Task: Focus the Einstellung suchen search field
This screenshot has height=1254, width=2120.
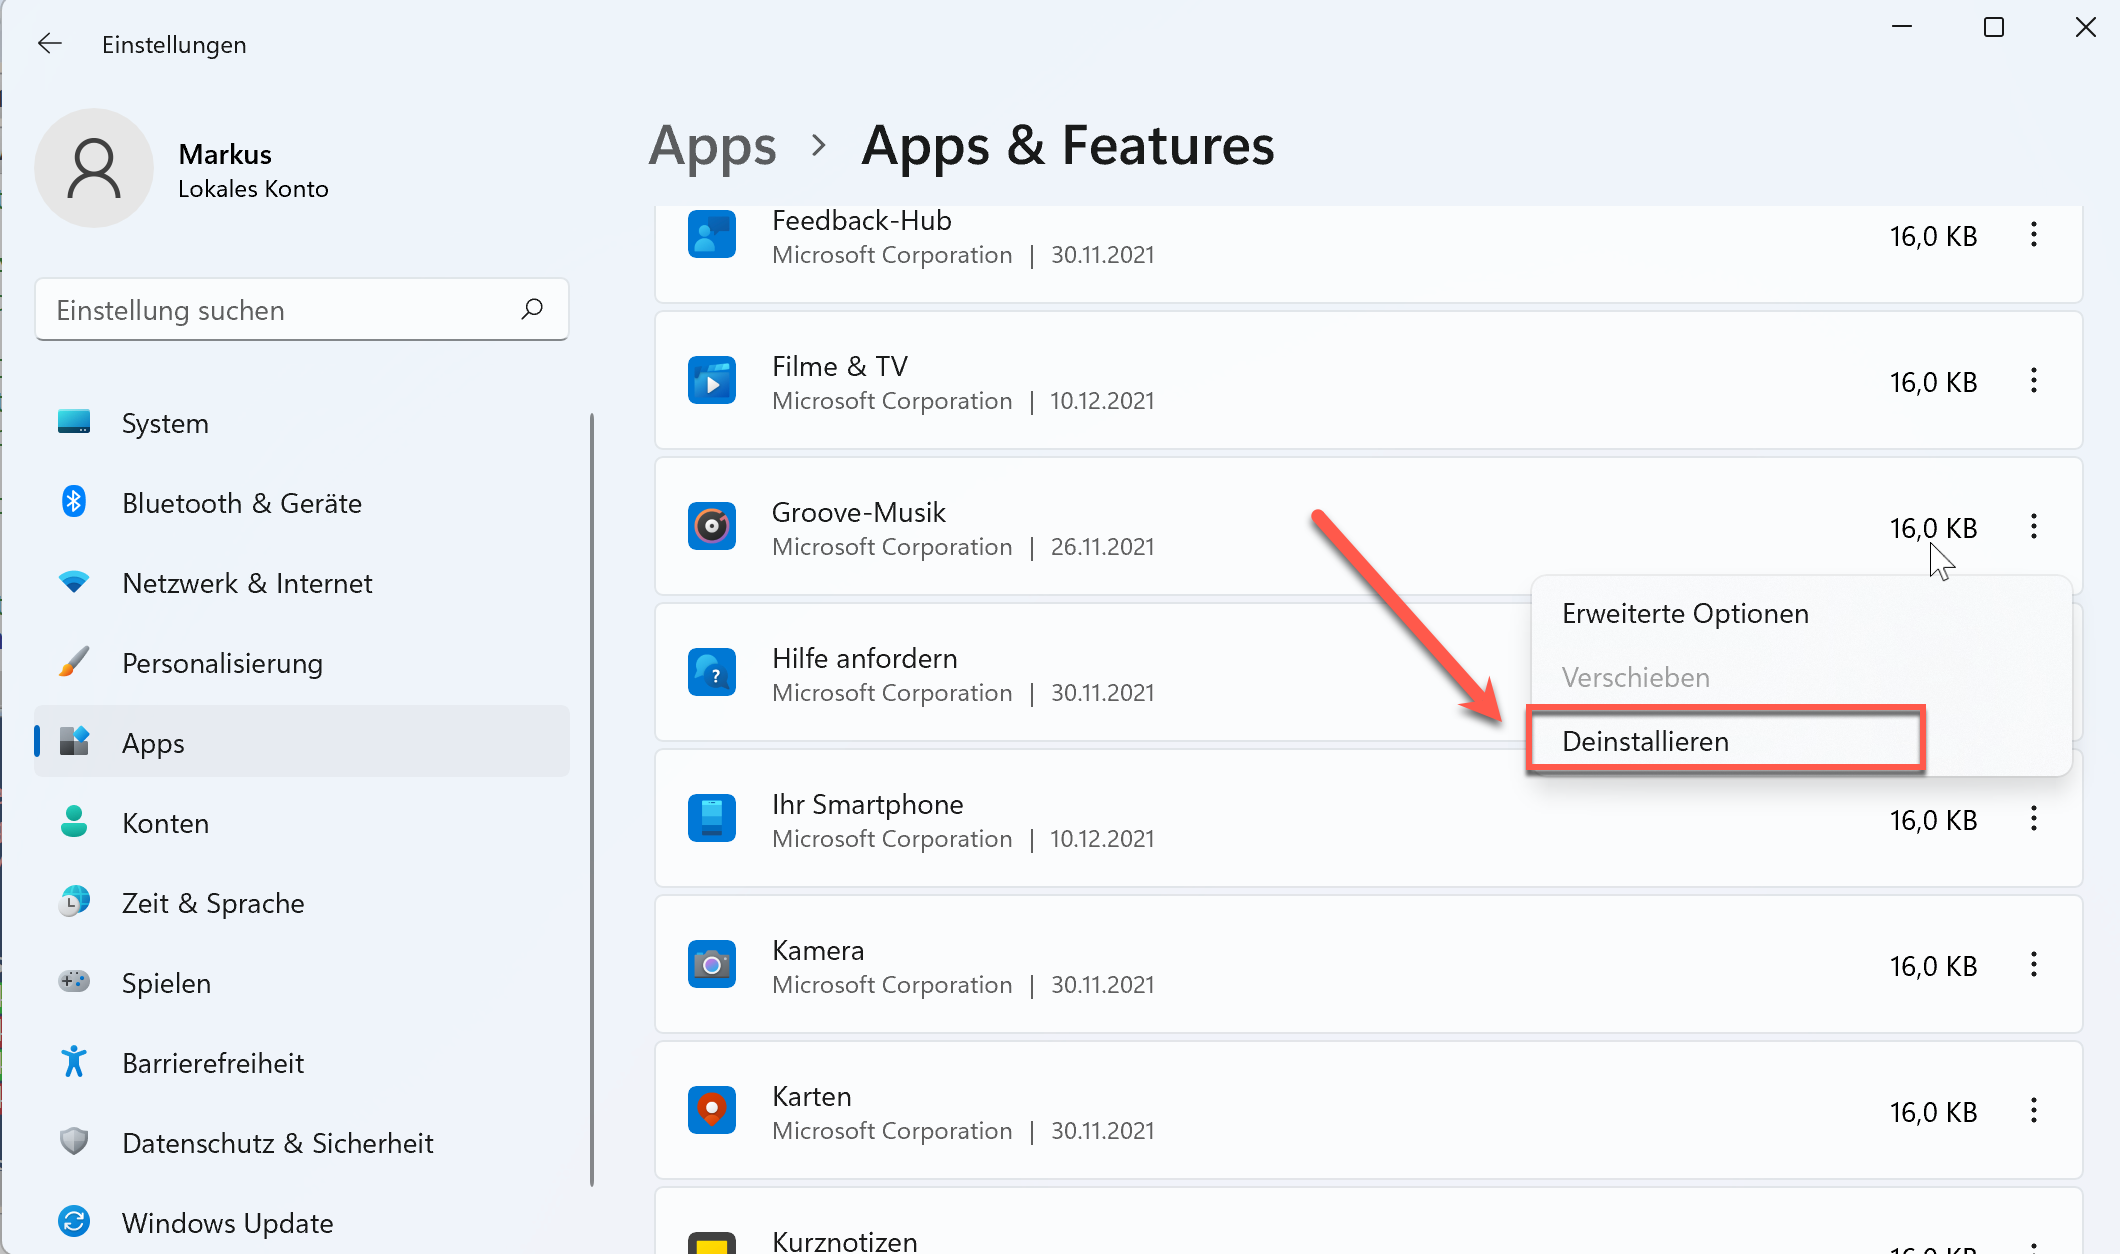Action: 302,310
